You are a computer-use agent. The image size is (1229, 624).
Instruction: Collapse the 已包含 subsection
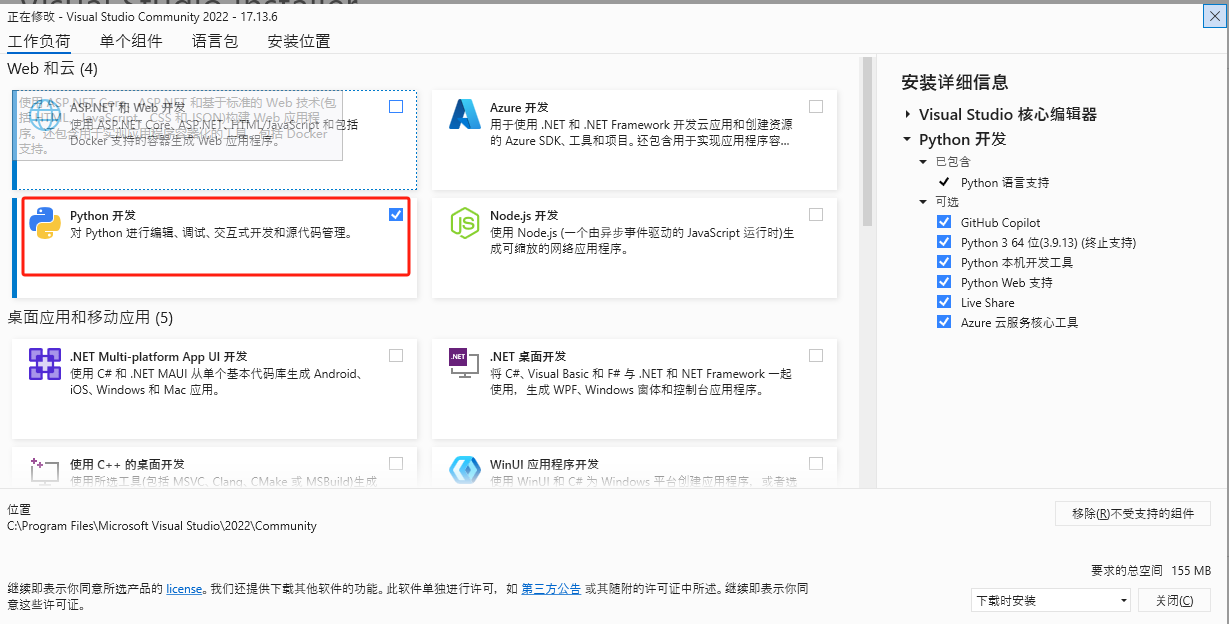(924, 161)
